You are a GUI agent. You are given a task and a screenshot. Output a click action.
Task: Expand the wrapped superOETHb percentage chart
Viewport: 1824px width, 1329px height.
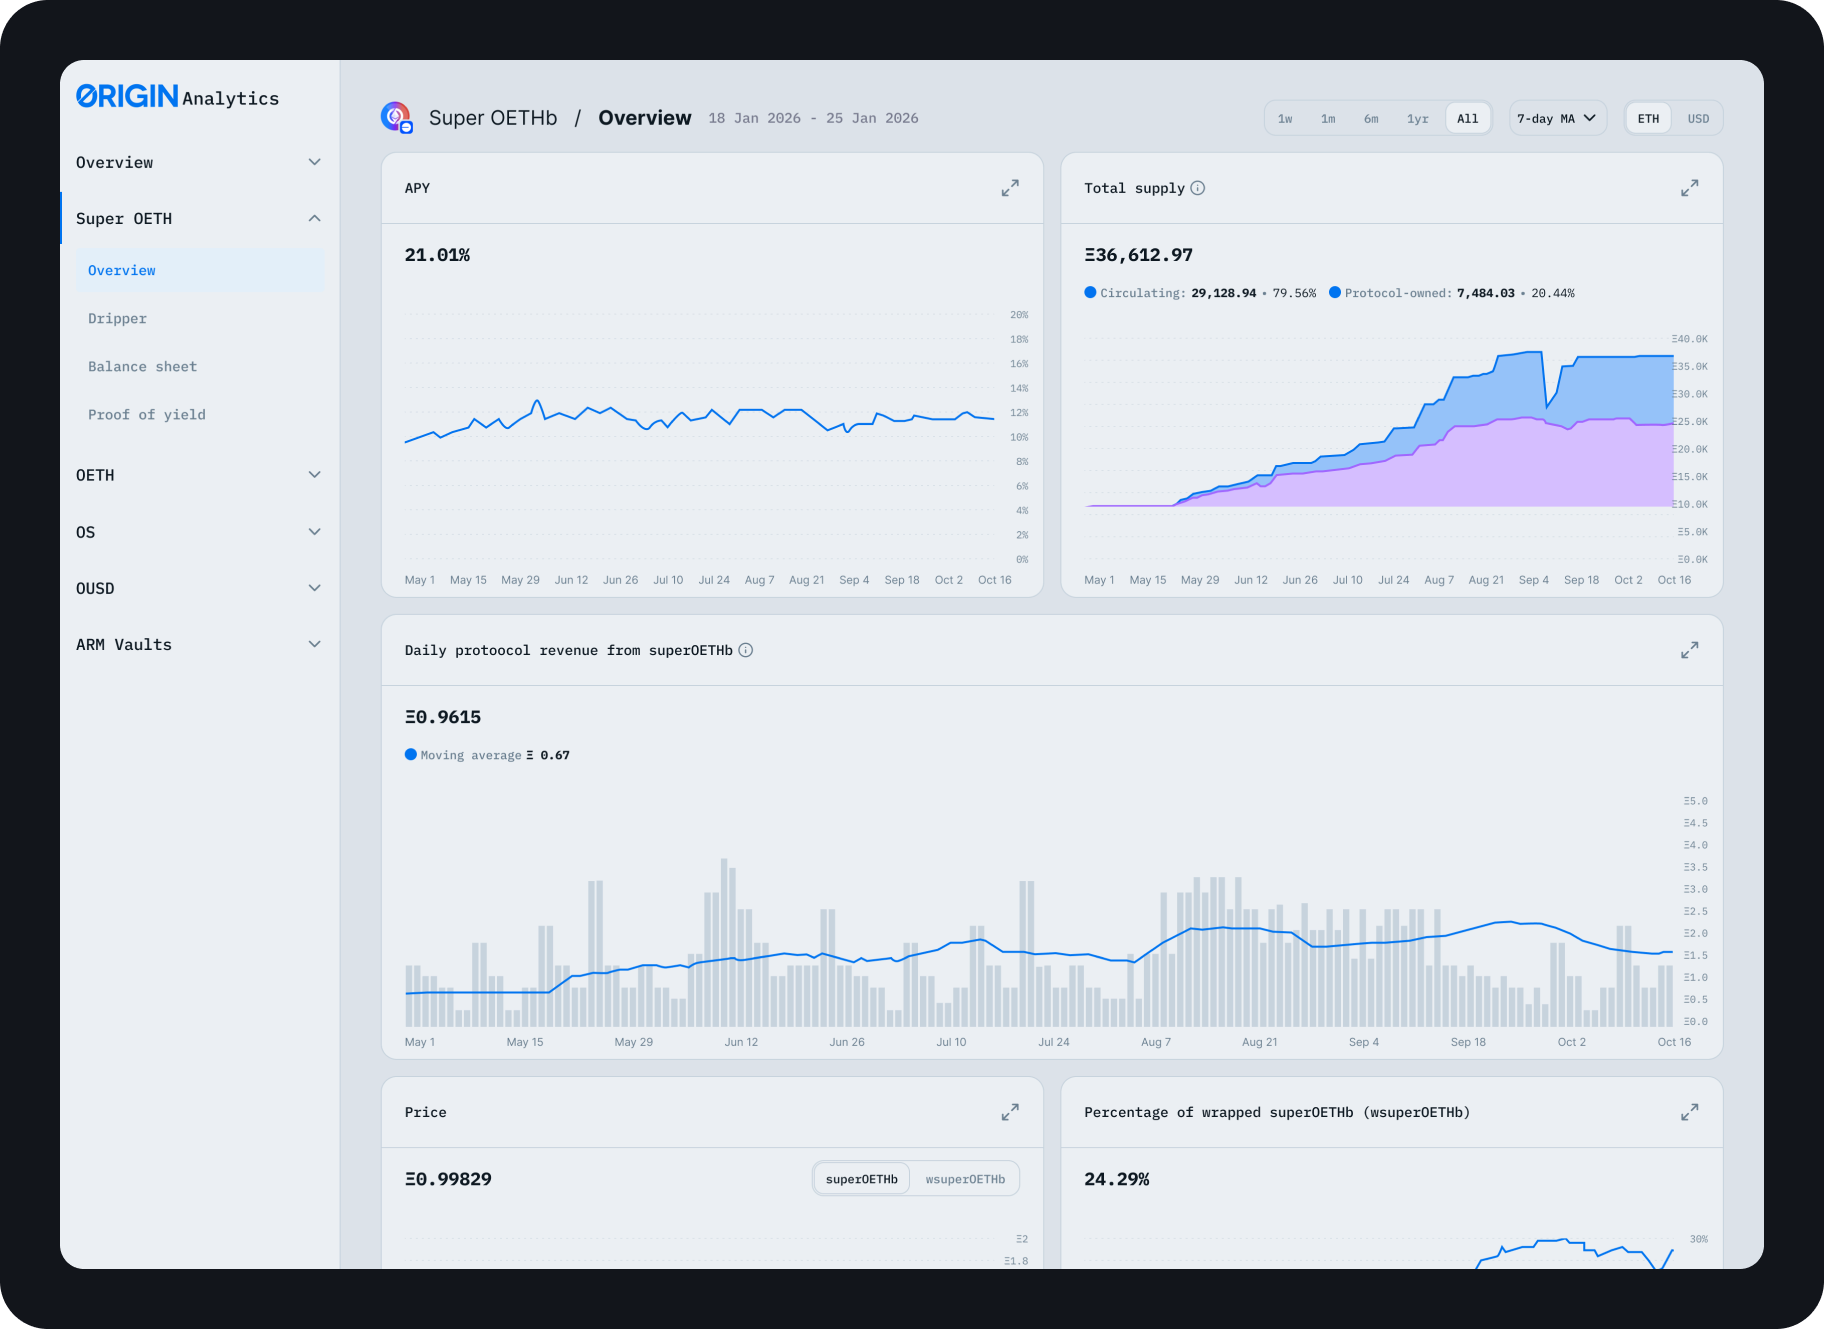(x=1689, y=1112)
